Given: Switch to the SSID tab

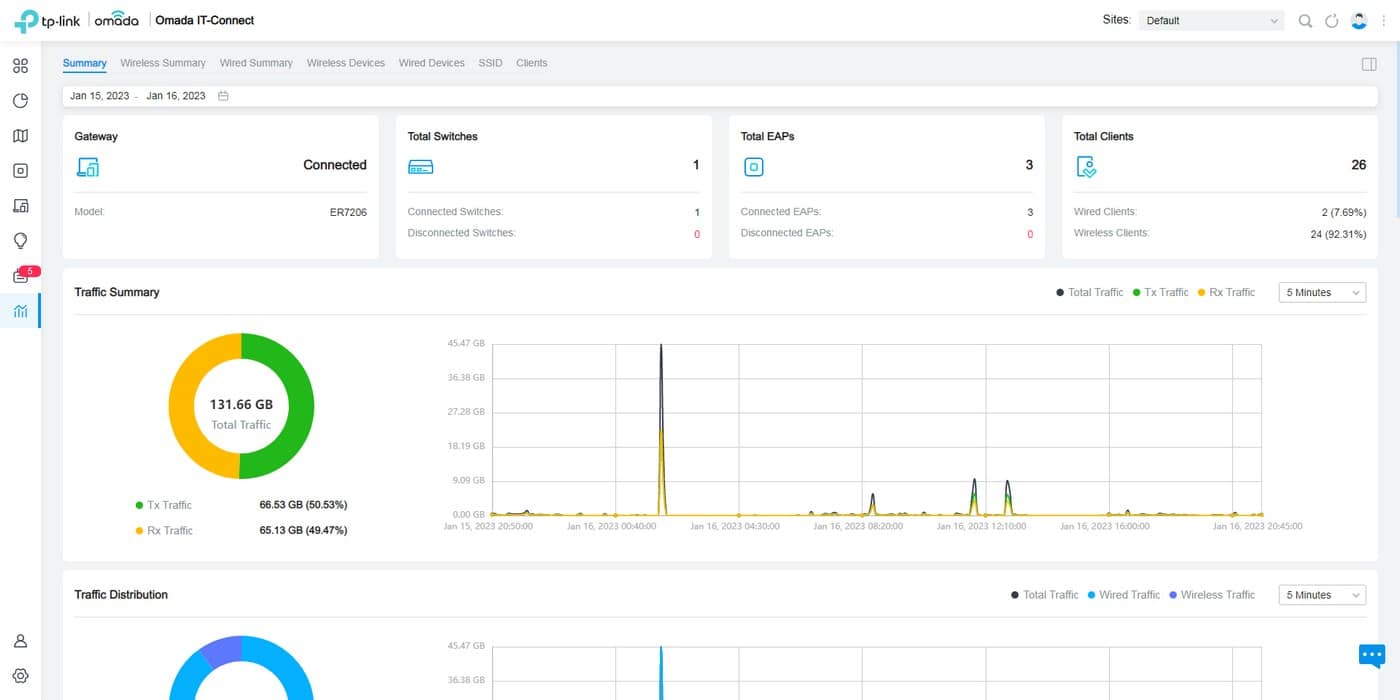Looking at the screenshot, I should click(x=490, y=63).
